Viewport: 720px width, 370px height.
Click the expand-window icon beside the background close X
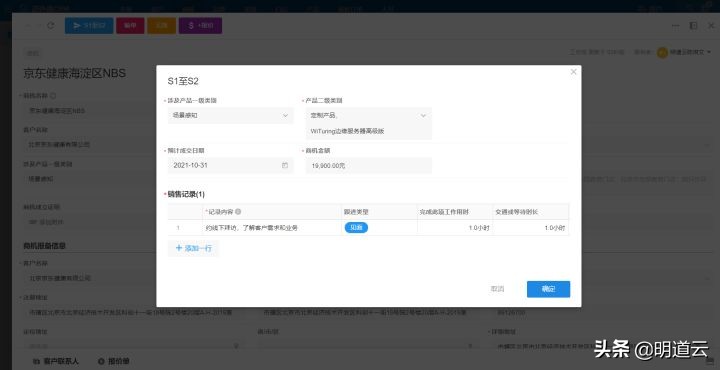[693, 26]
